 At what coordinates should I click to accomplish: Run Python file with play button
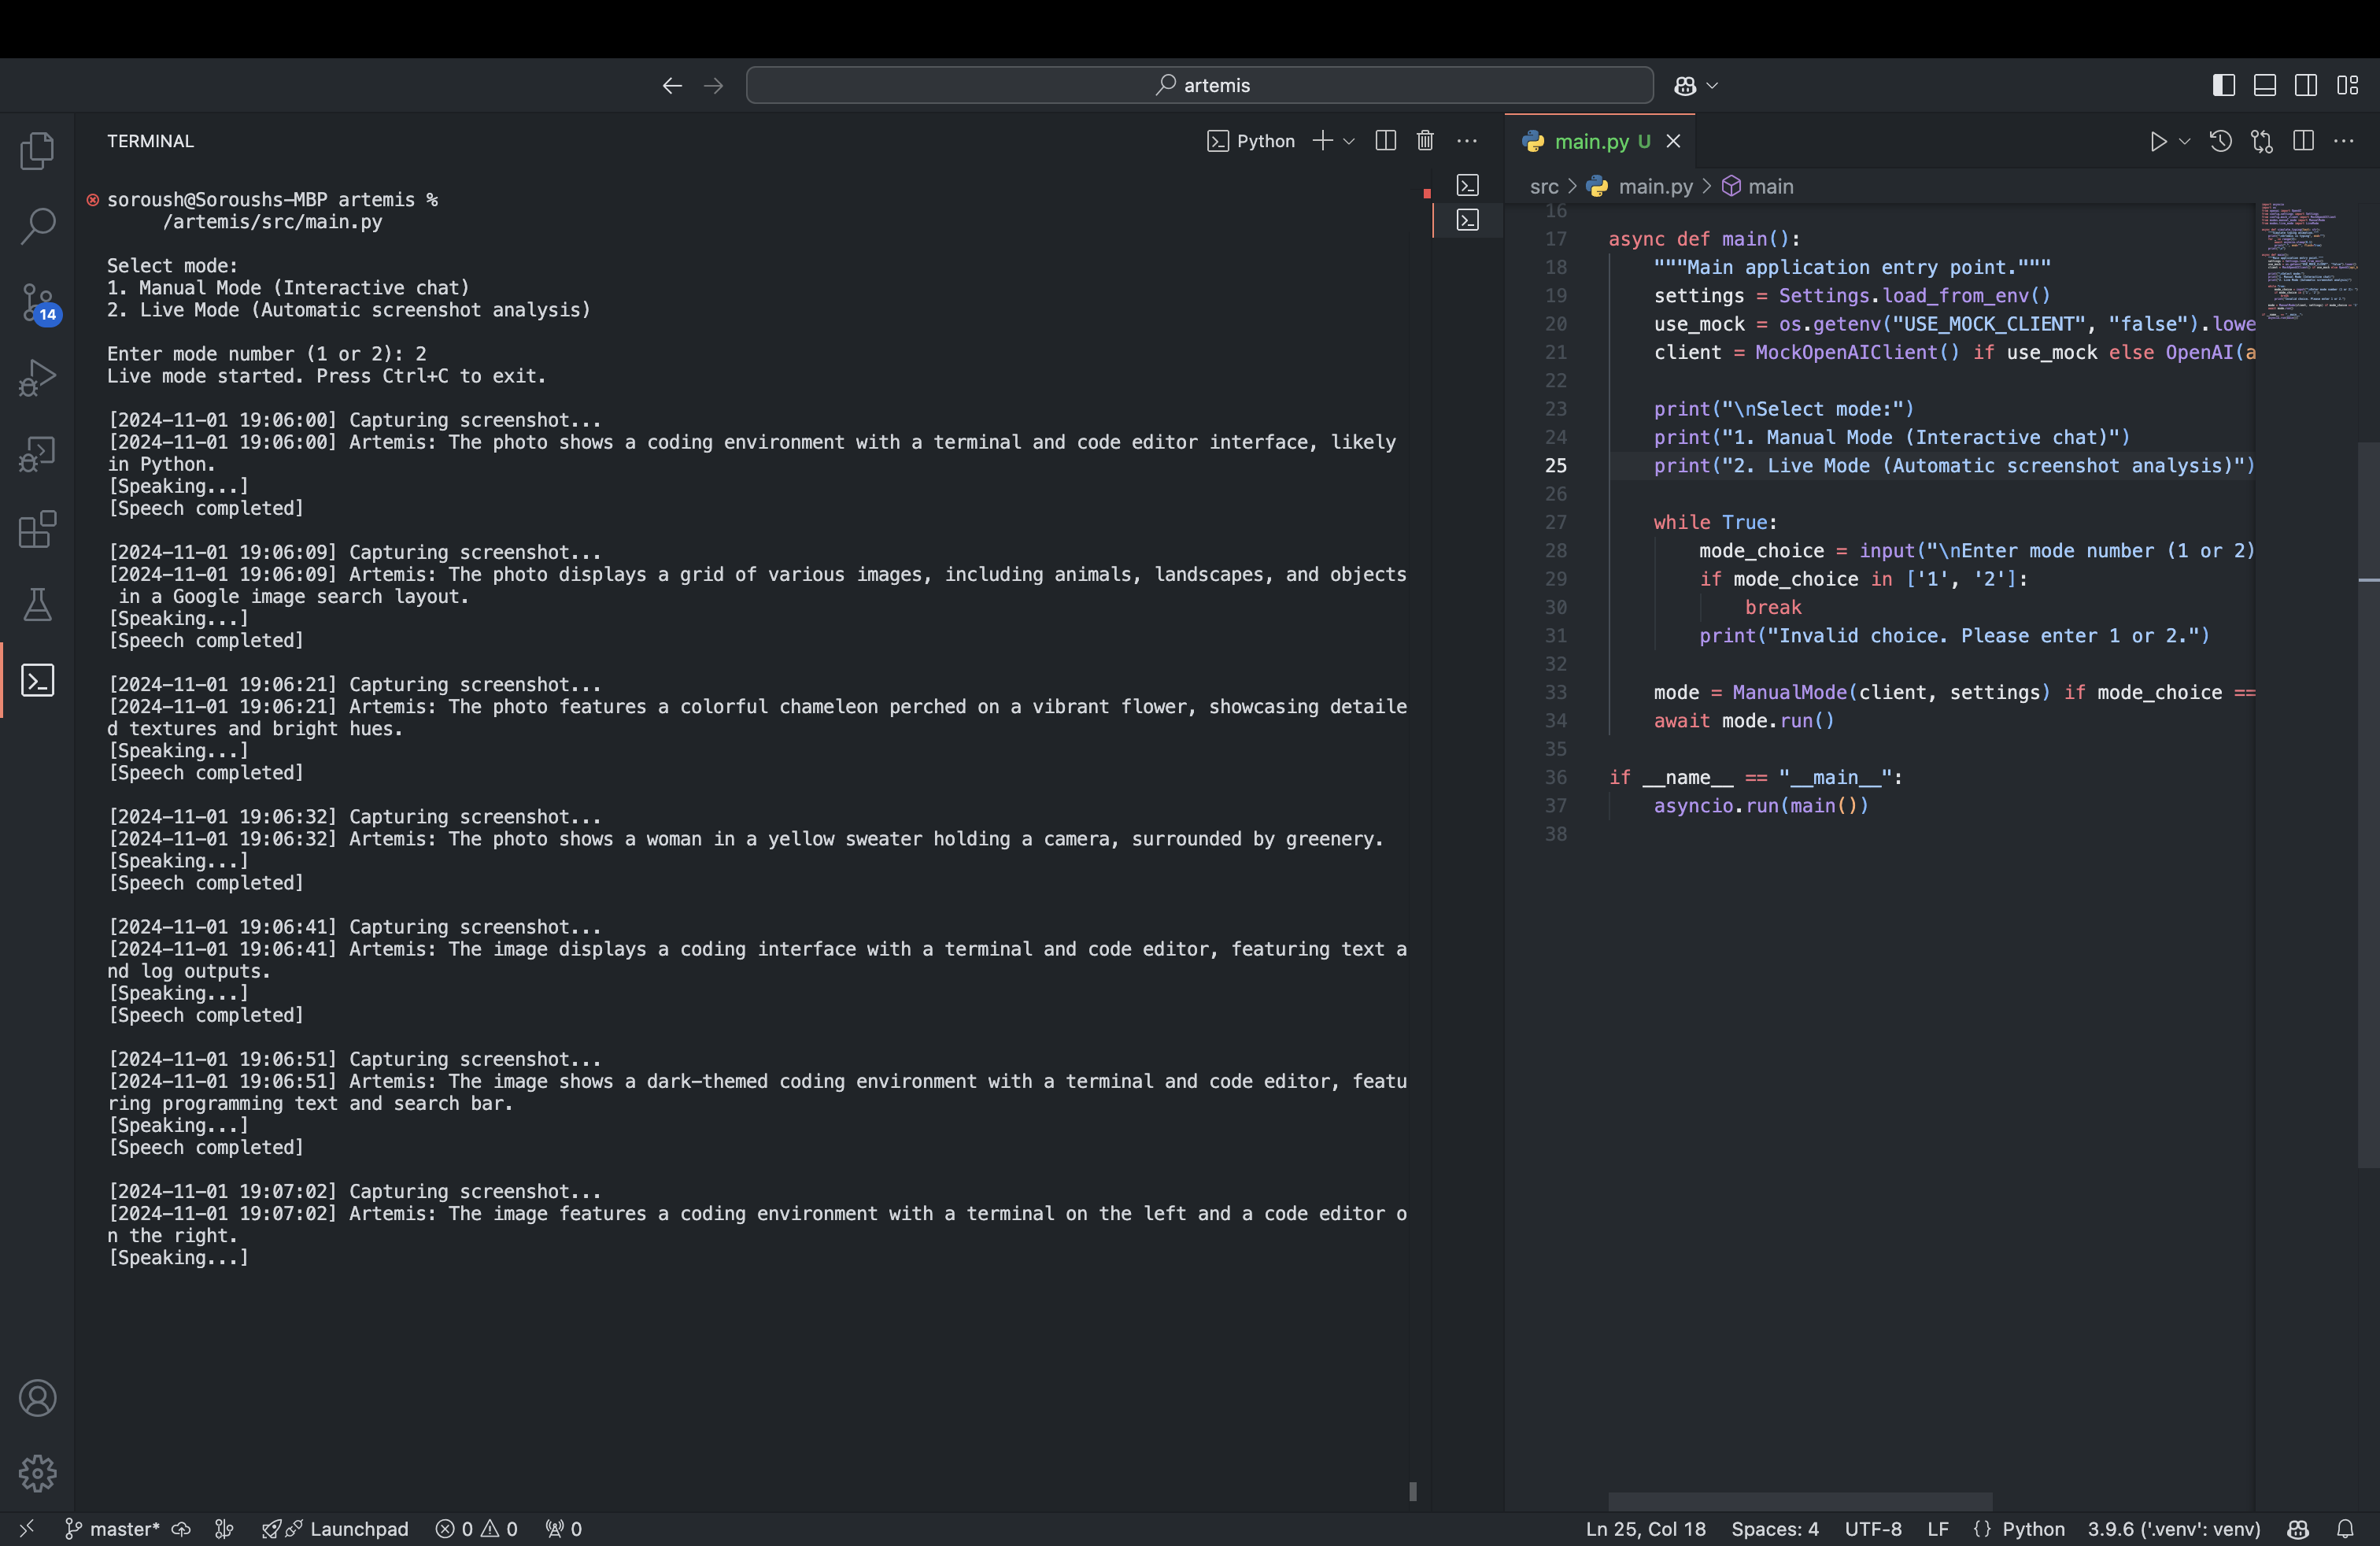pos(2157,141)
